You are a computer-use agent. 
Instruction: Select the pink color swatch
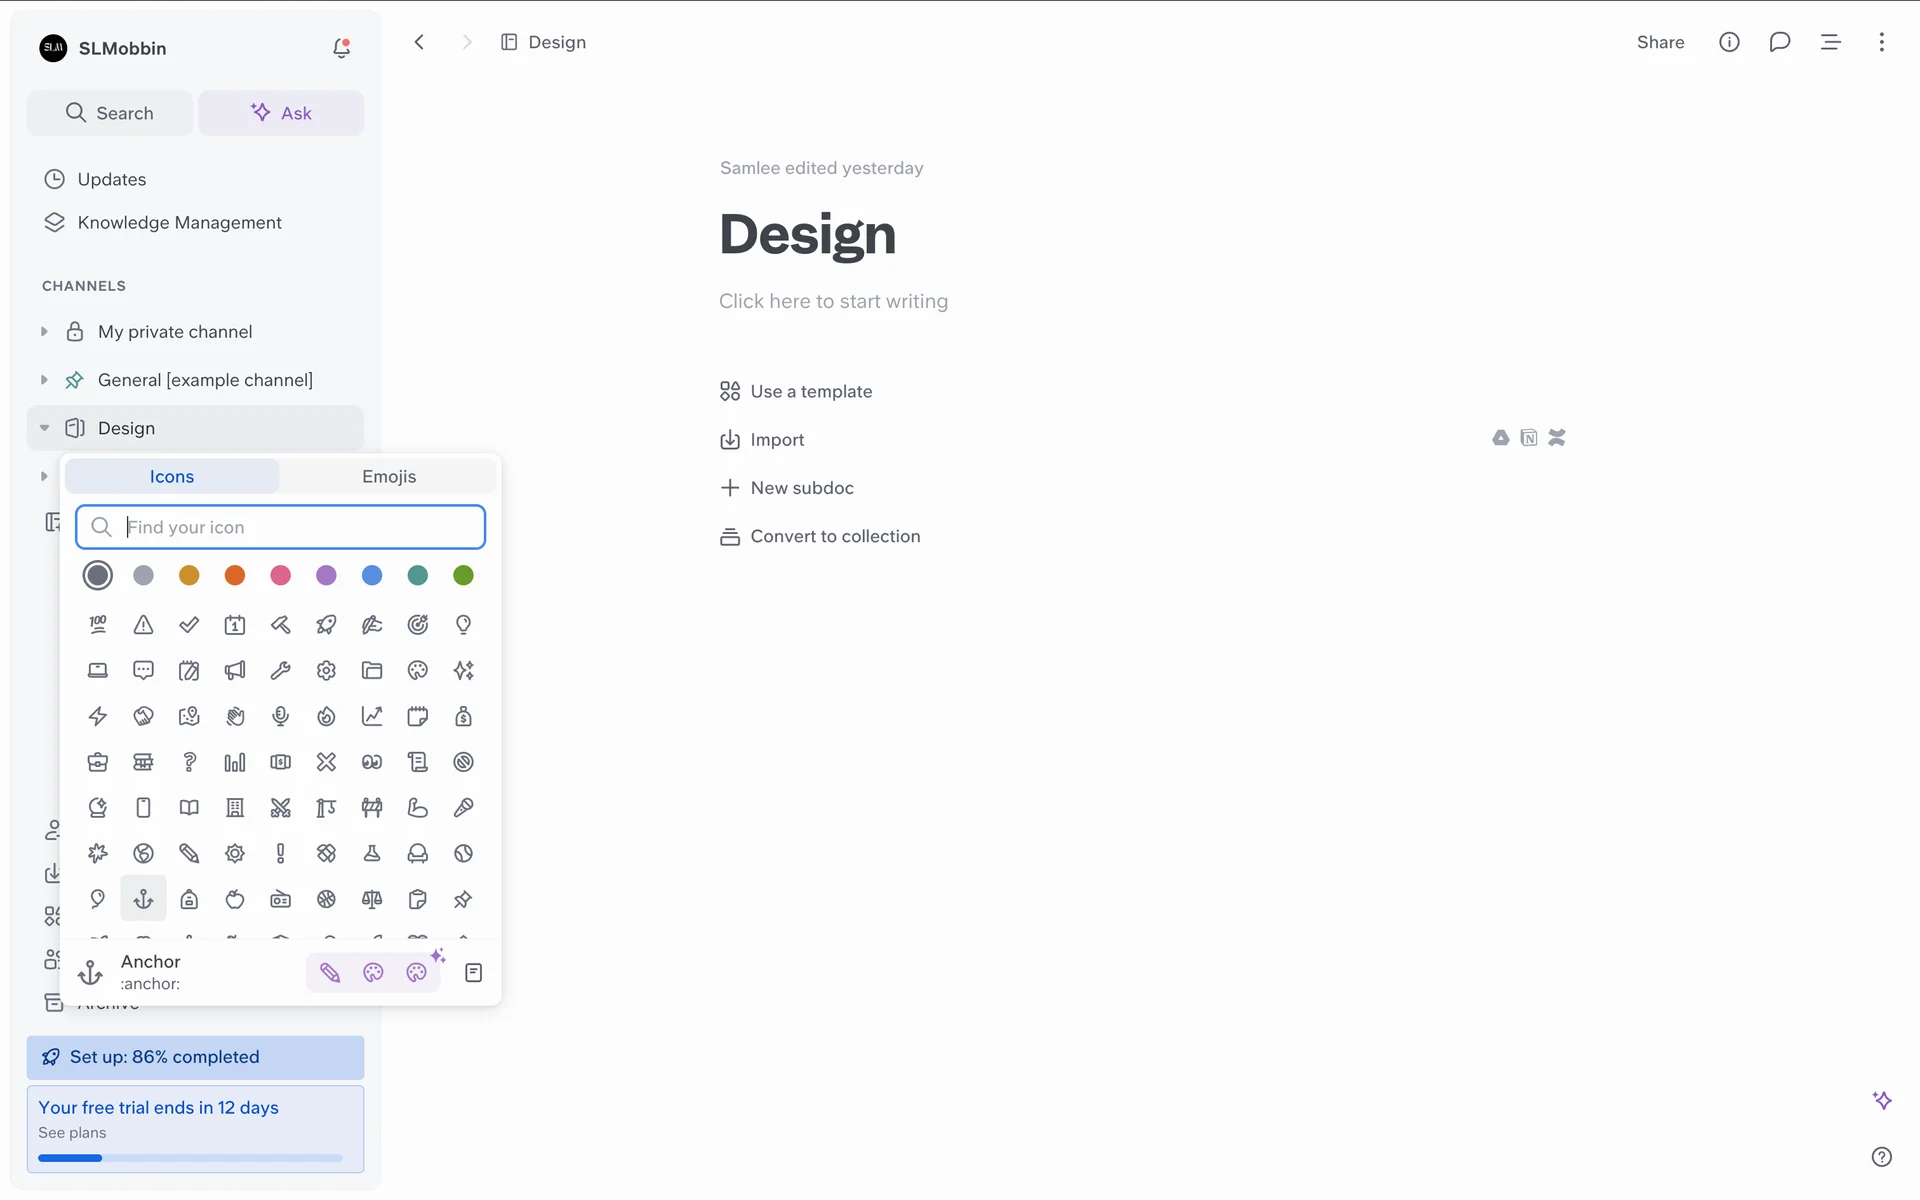[x=280, y=575]
